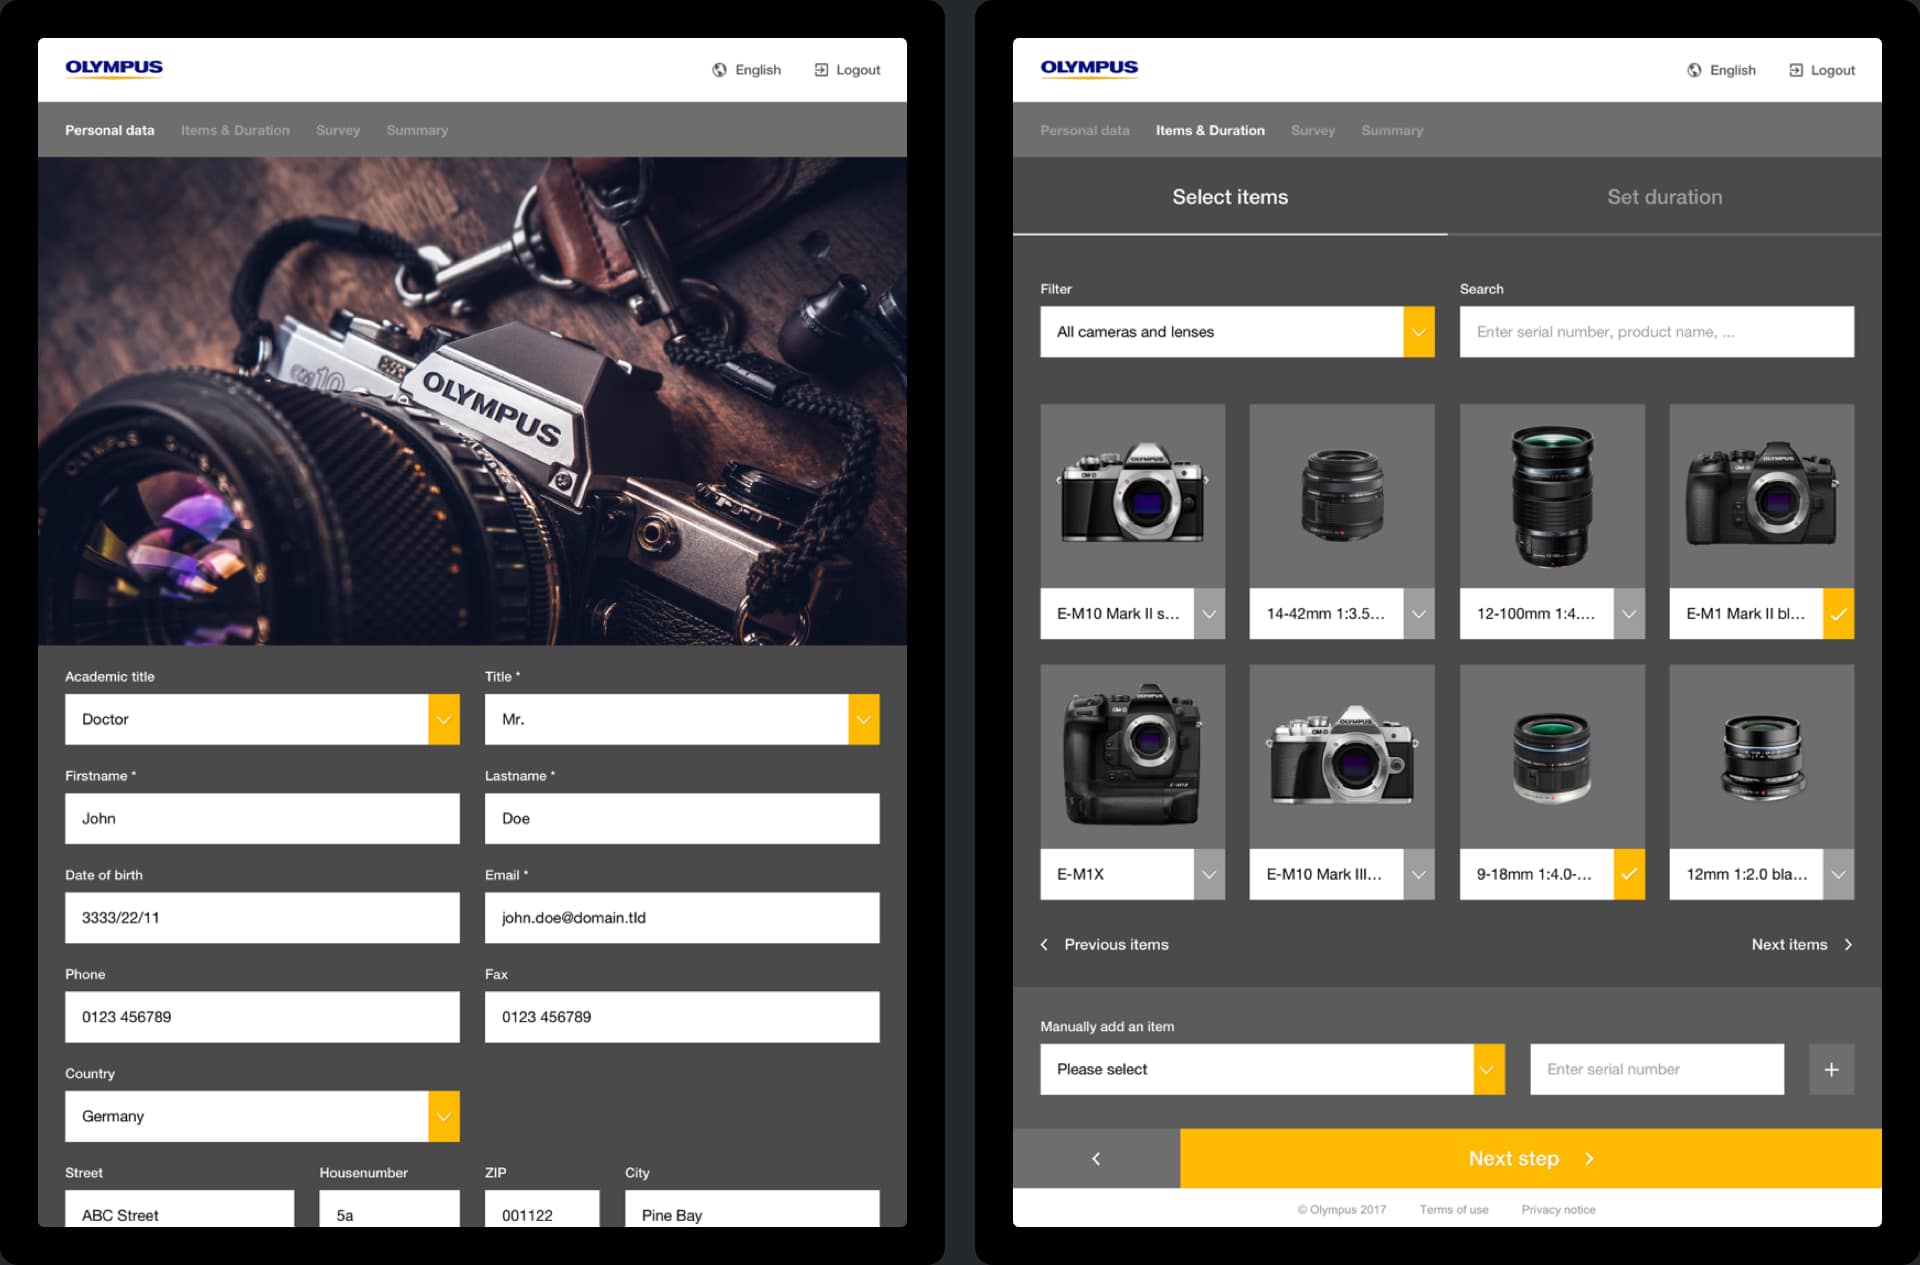Click the Search serial number or product field
The height and width of the screenshot is (1265, 1920).
1656,332
